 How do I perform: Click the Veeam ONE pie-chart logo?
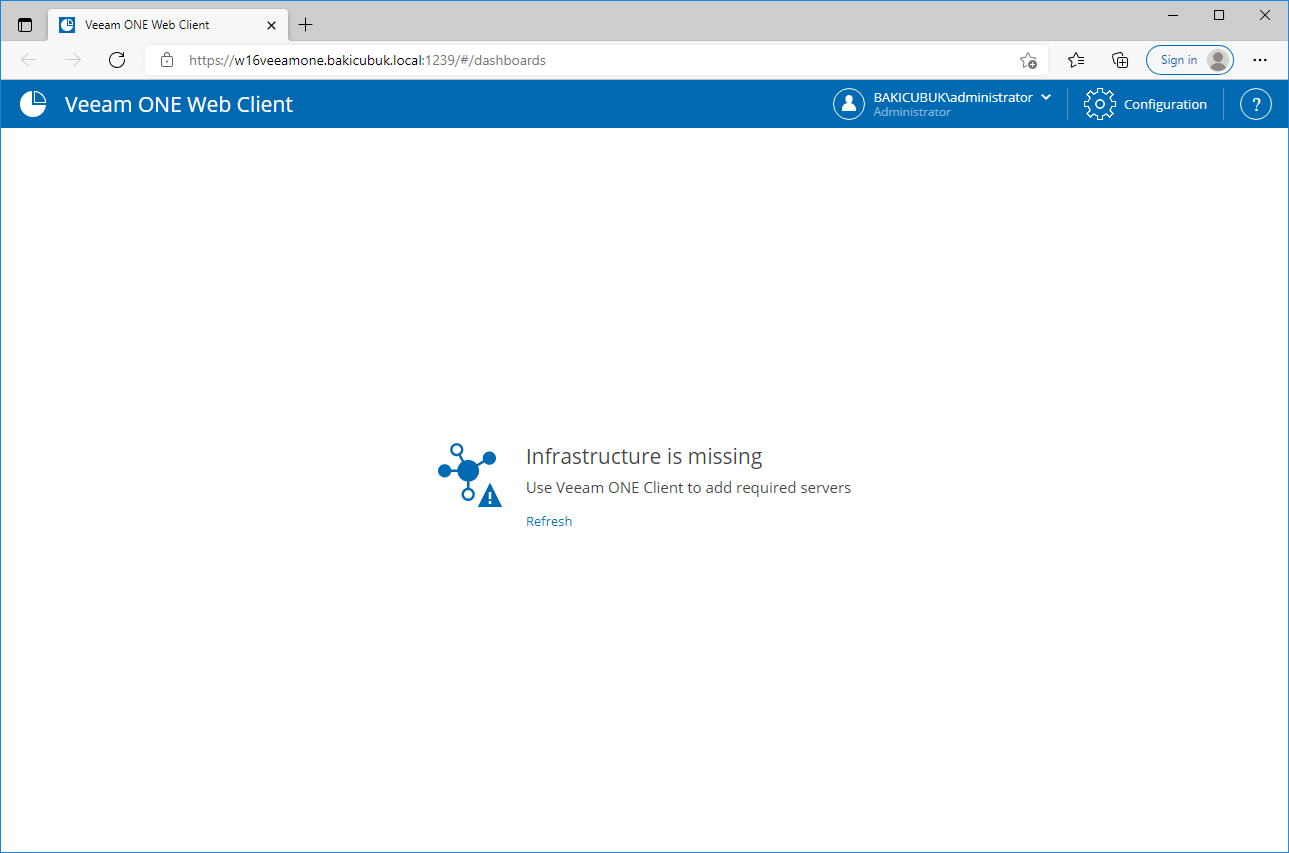coord(33,104)
